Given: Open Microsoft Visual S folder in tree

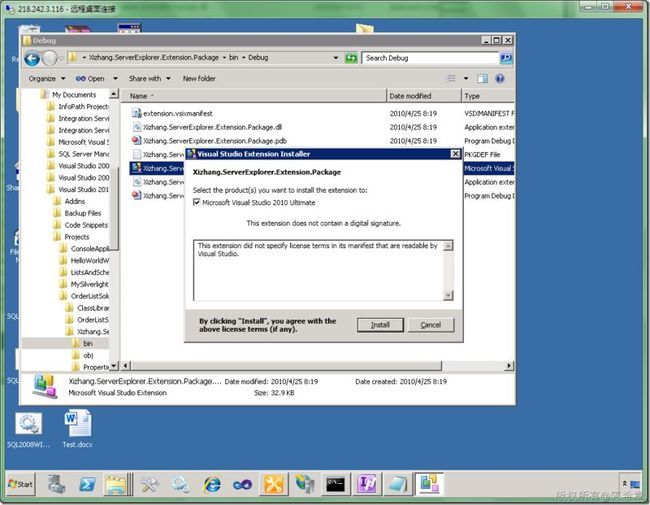Looking at the screenshot, I should [83, 142].
